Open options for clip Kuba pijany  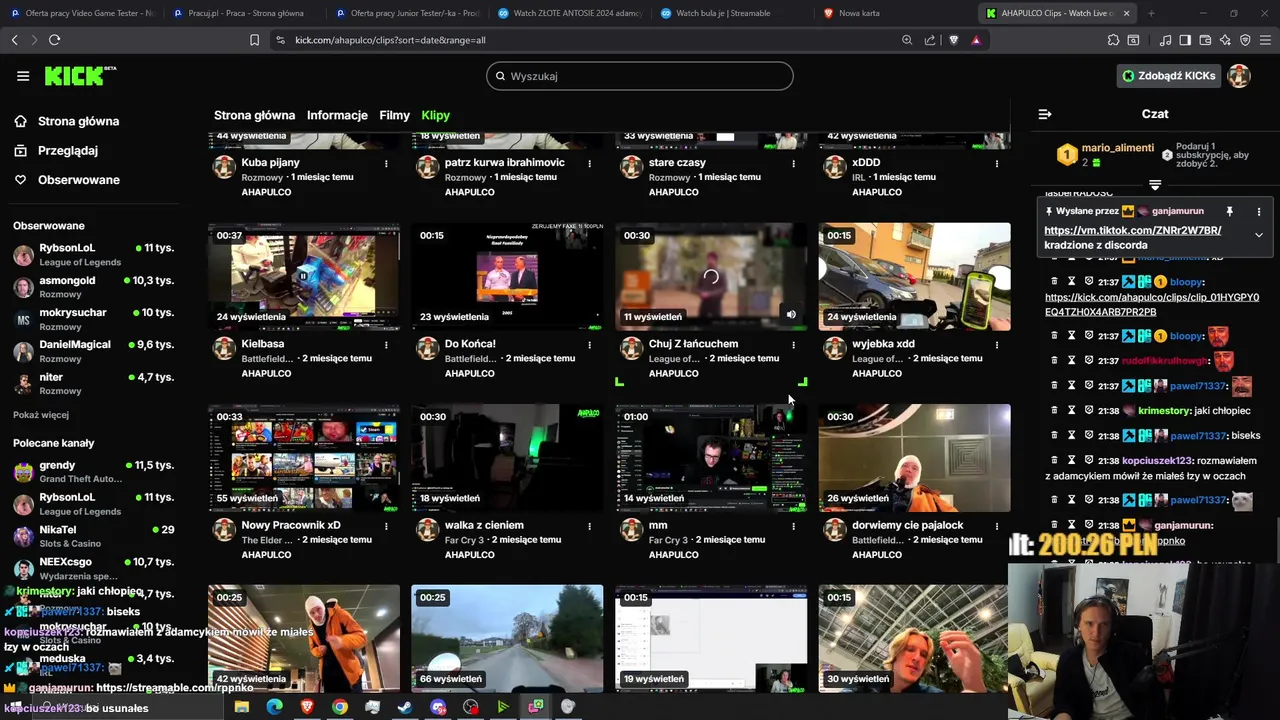[386, 163]
